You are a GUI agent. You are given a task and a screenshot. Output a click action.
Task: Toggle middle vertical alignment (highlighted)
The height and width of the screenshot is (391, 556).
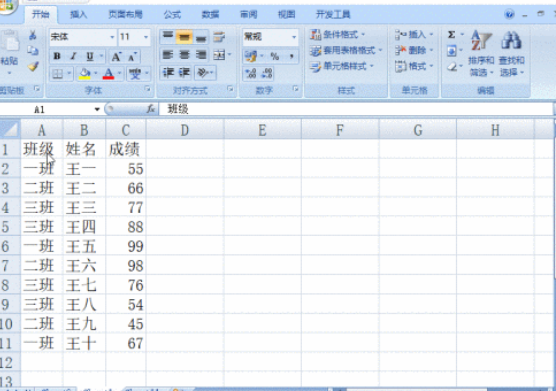[x=184, y=37]
